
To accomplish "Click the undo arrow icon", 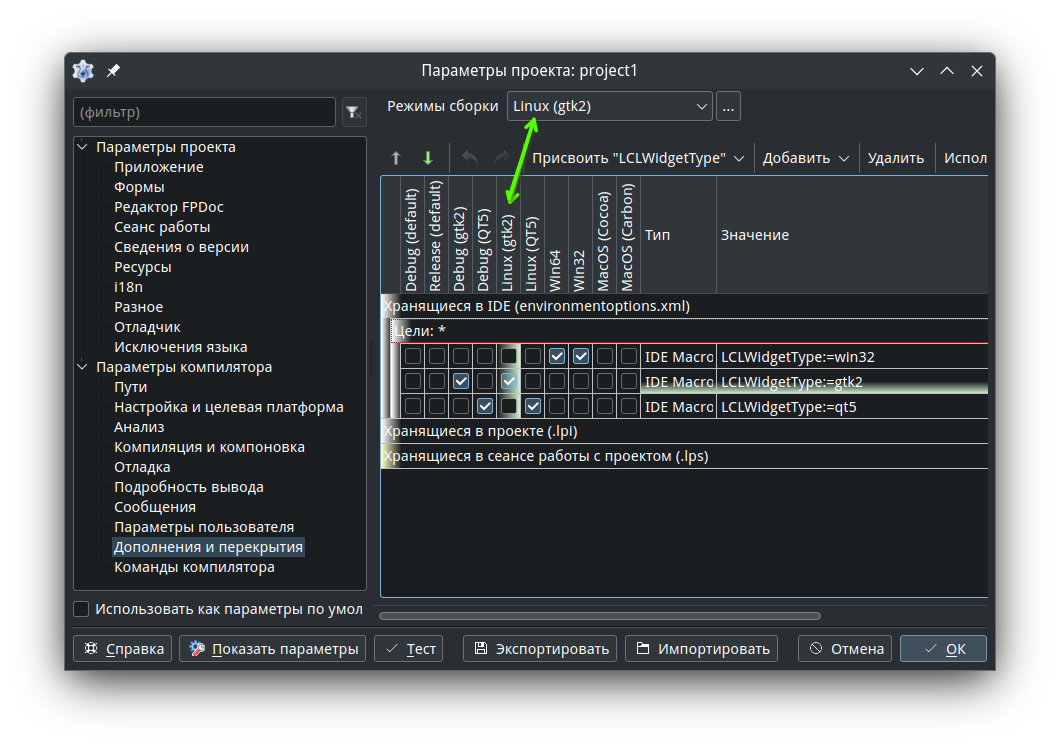I will coord(469,158).
